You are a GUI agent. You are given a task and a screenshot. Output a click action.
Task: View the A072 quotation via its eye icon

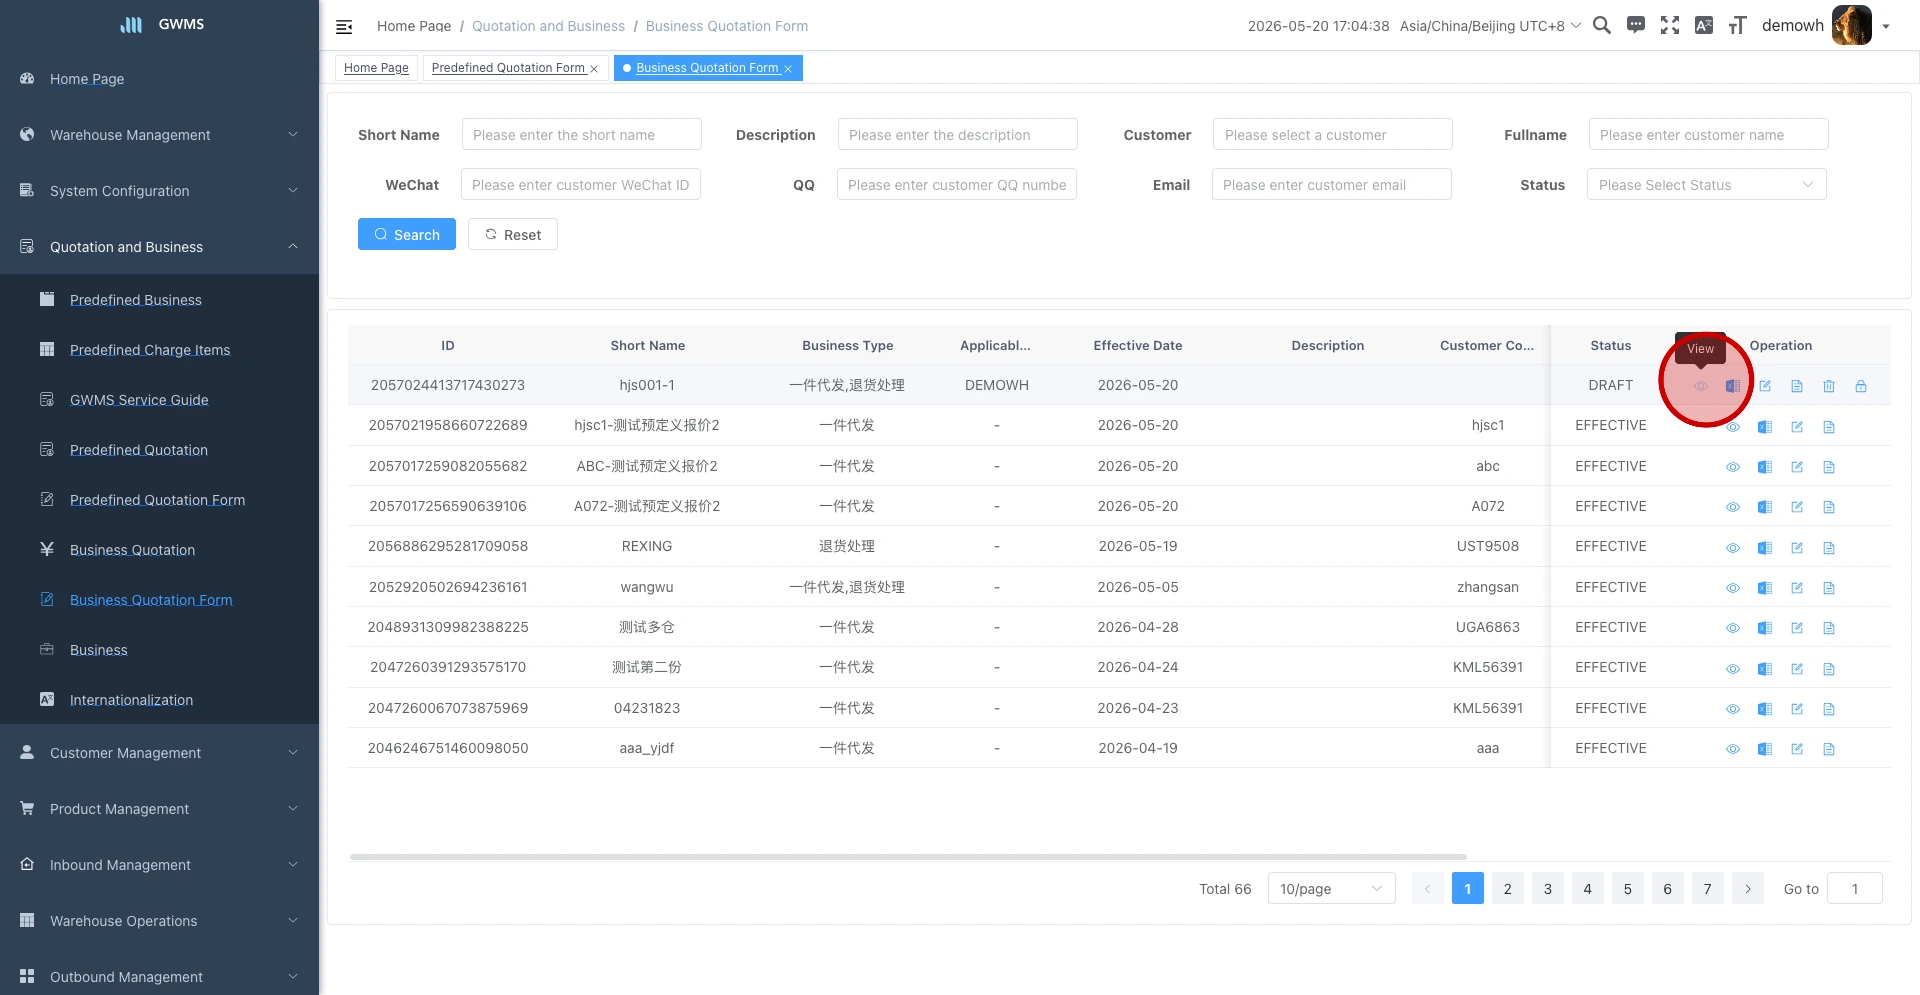tap(1733, 507)
